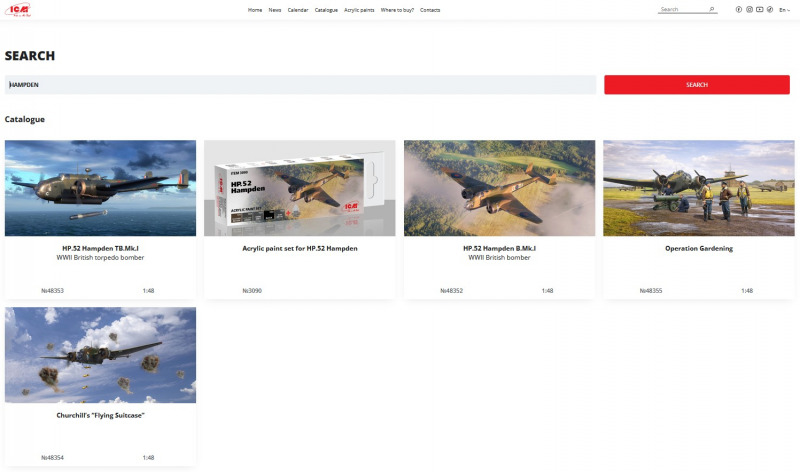
Task: Click item number №48354
Action: pos(53,458)
